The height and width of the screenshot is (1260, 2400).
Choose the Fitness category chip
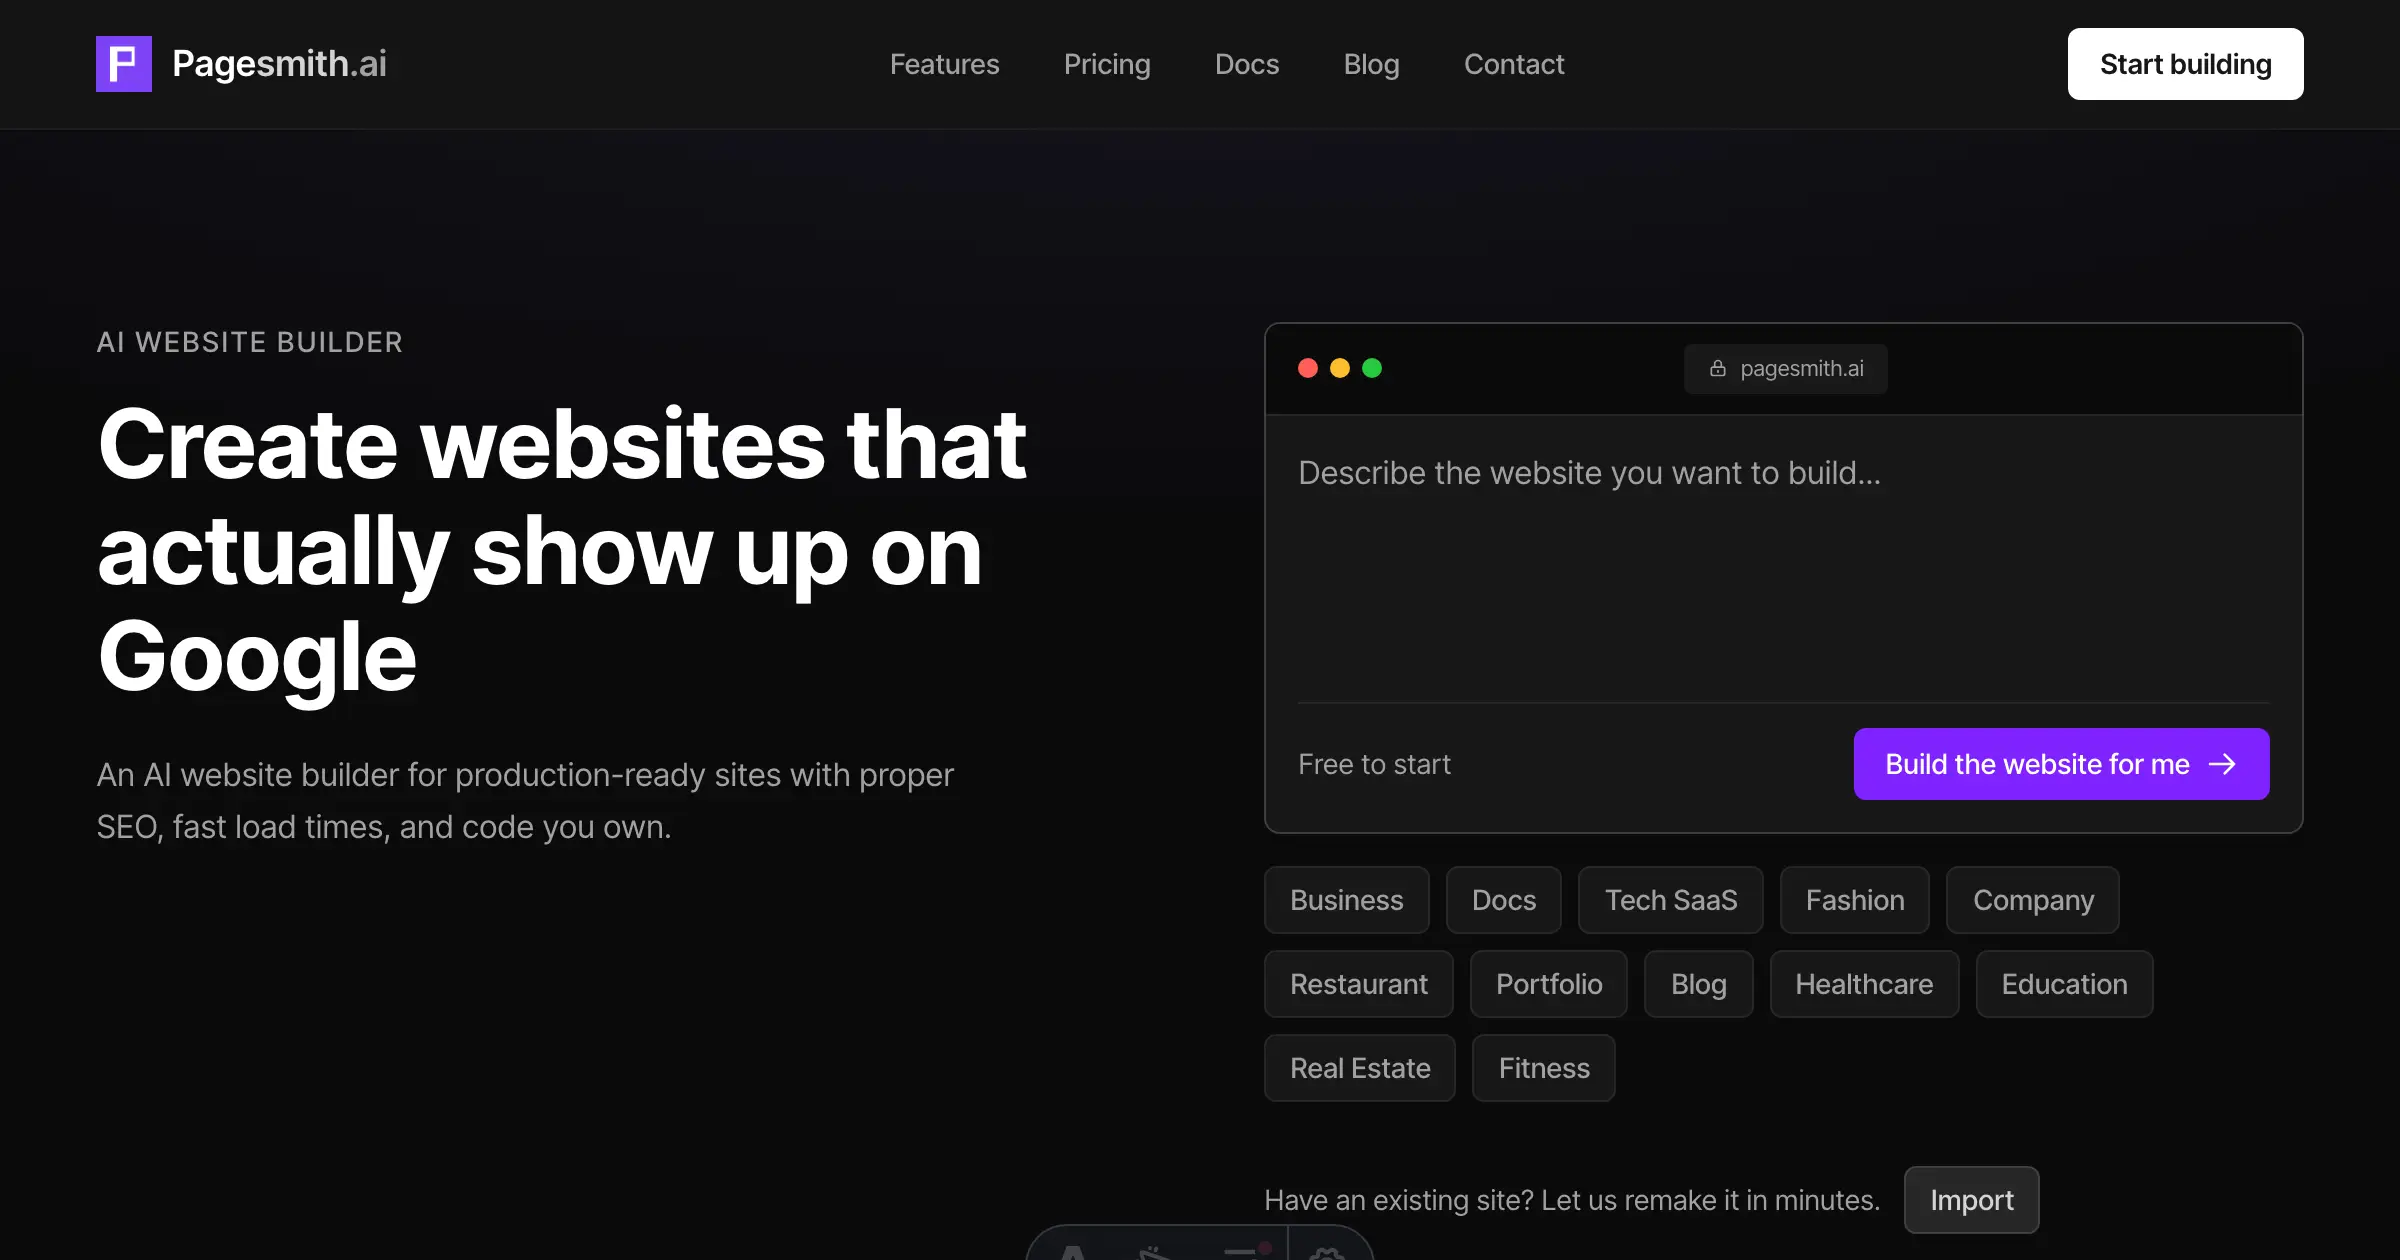point(1543,1068)
